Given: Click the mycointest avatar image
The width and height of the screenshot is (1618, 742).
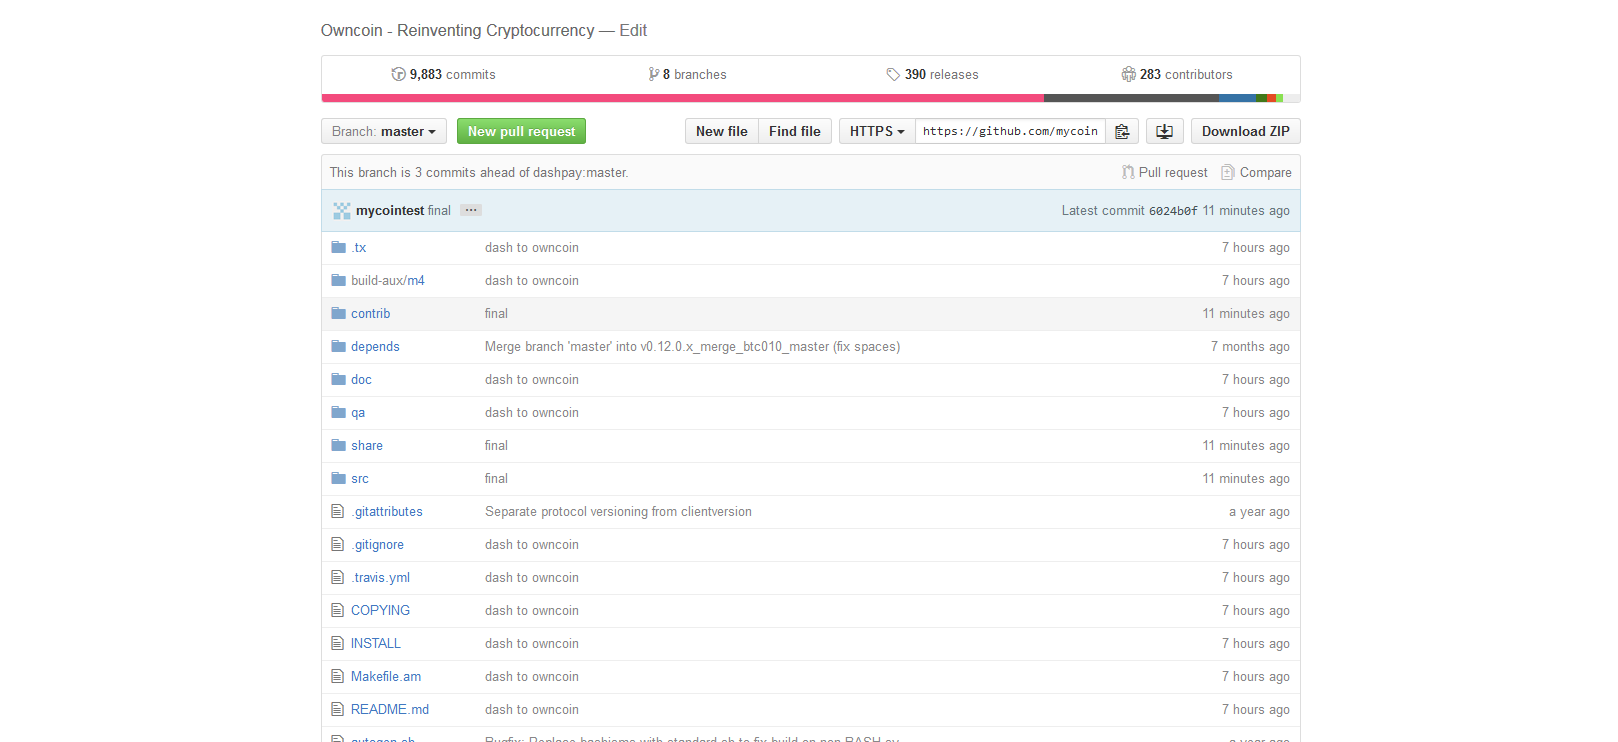Looking at the screenshot, I should [342, 211].
